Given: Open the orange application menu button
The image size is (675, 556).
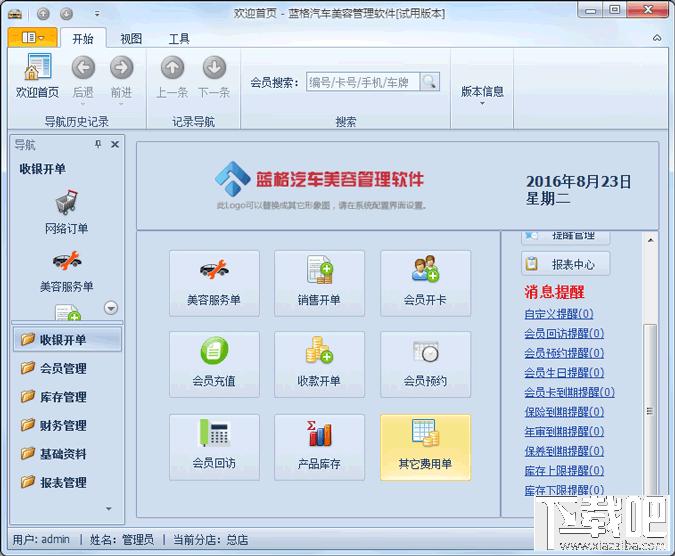Looking at the screenshot, I should (x=33, y=37).
